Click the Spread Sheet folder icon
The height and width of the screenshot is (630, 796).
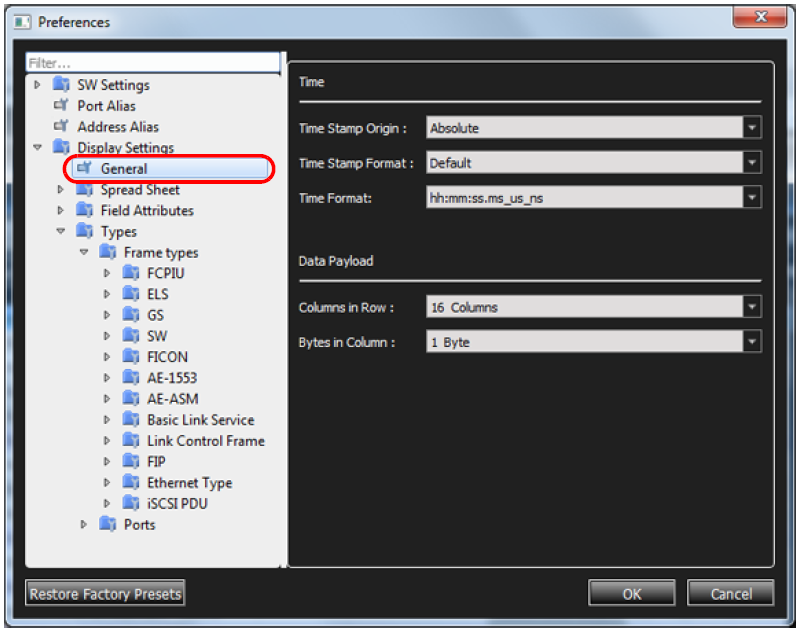(84, 189)
